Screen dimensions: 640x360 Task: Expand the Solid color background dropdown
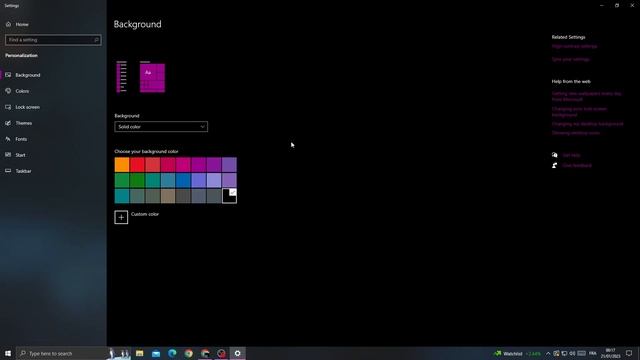(161, 127)
